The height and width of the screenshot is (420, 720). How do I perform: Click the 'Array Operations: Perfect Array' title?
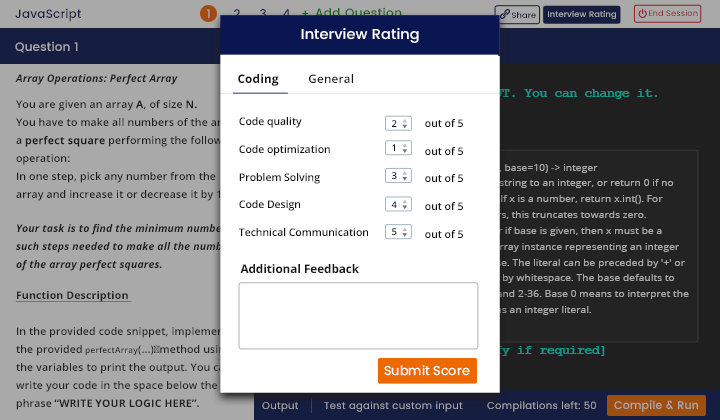96,78
